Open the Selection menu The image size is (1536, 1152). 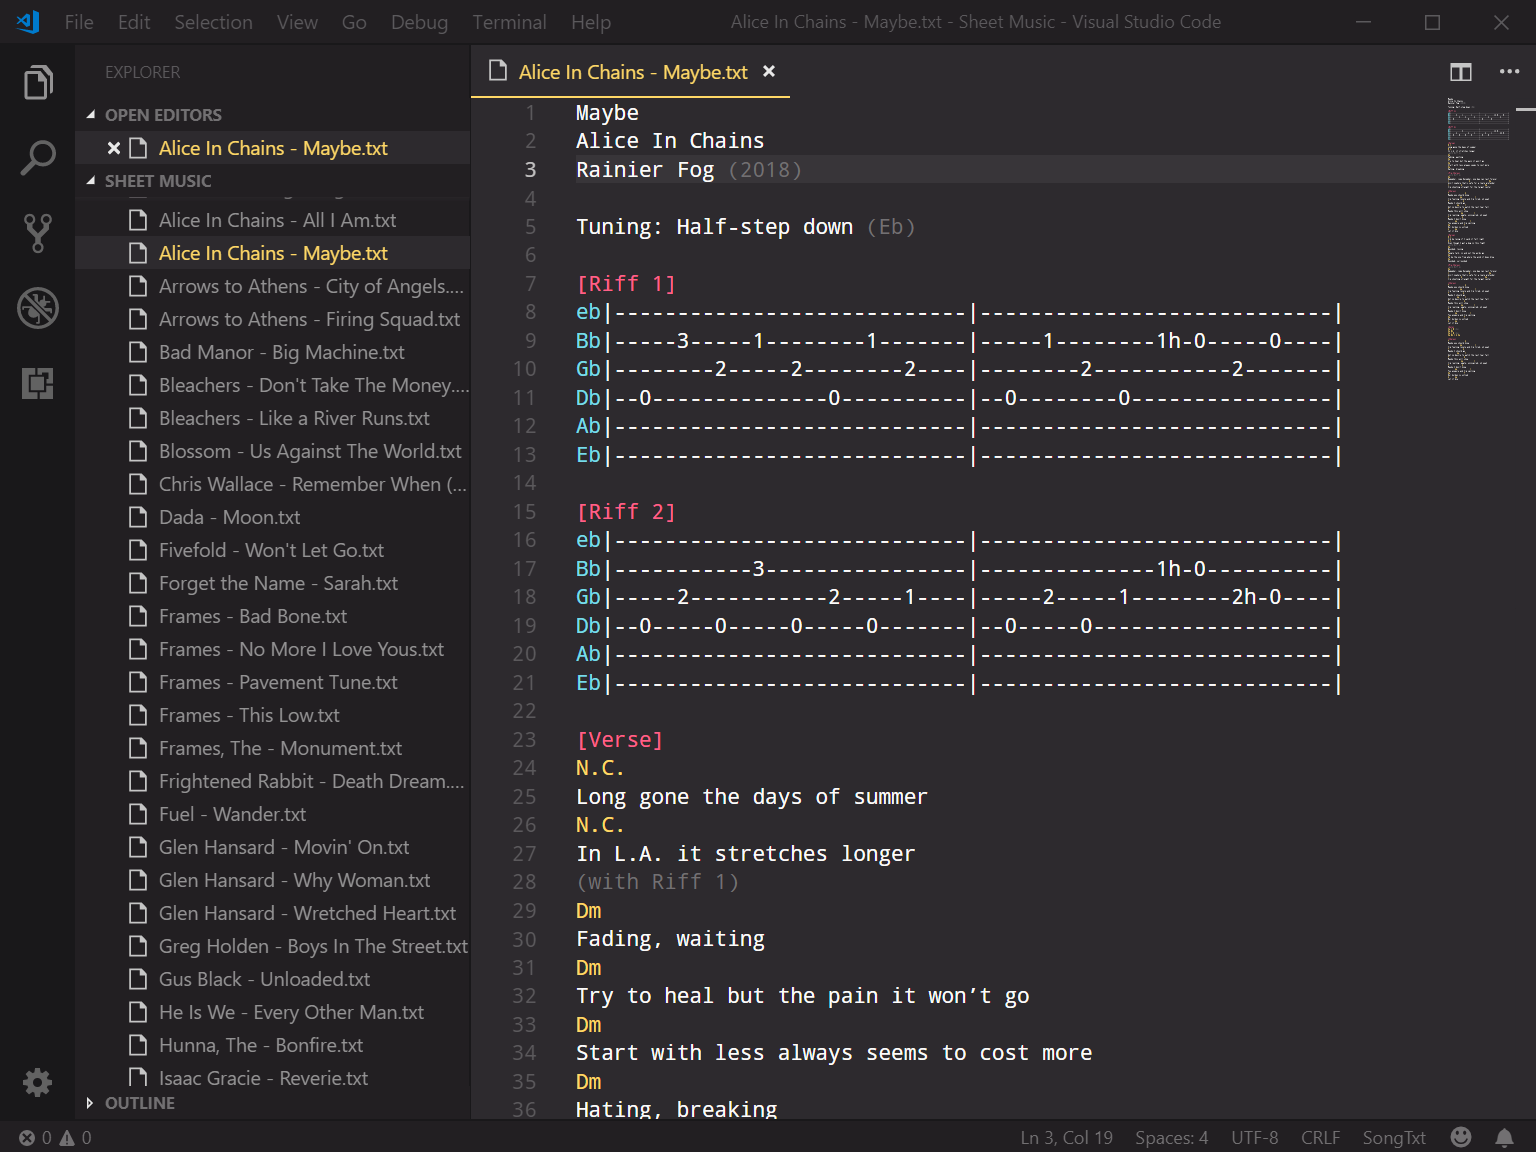coord(213,22)
